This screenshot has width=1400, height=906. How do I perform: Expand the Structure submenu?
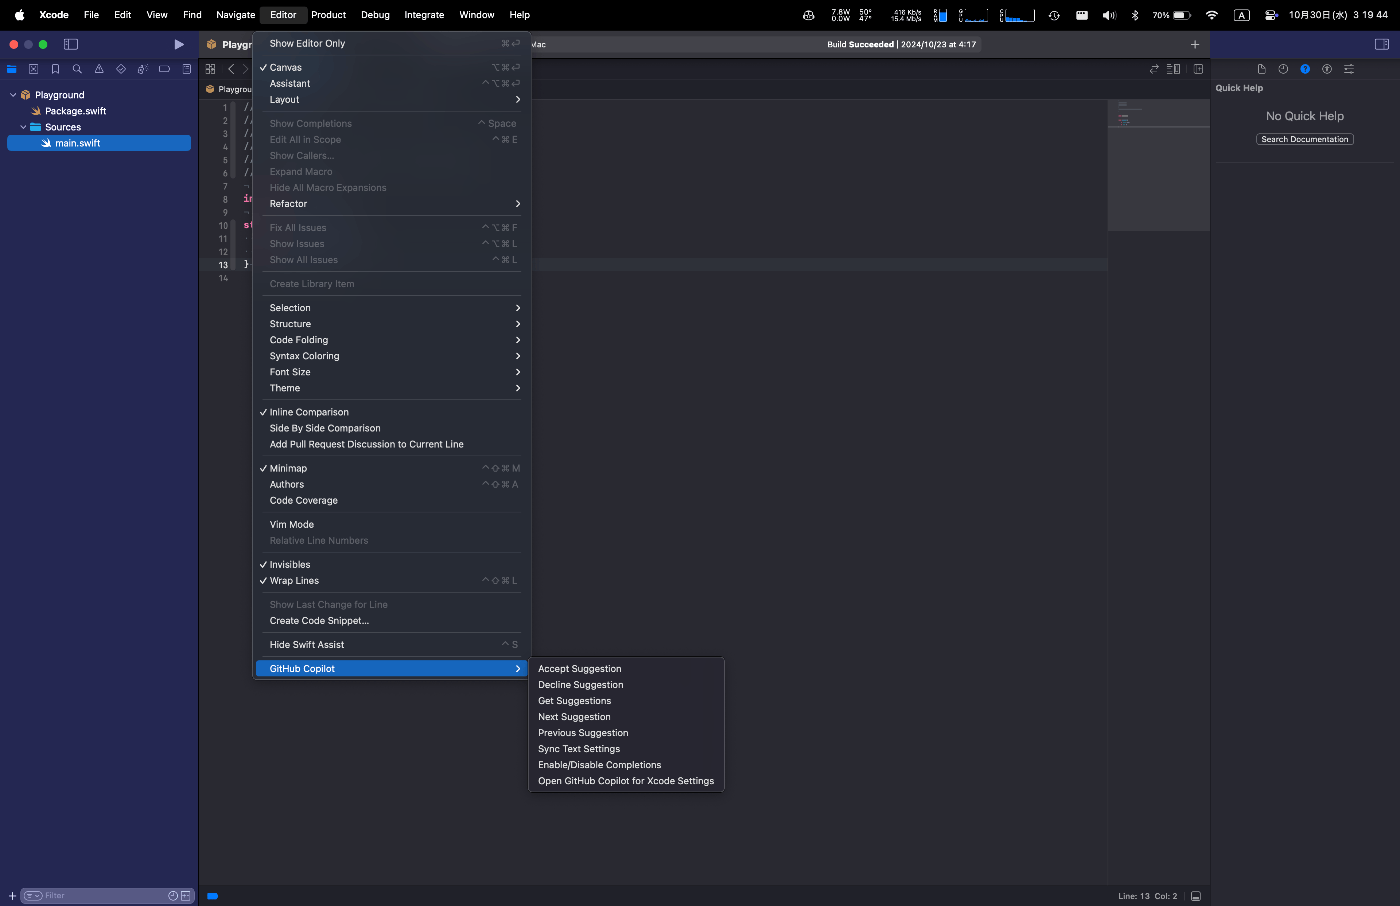click(391, 324)
